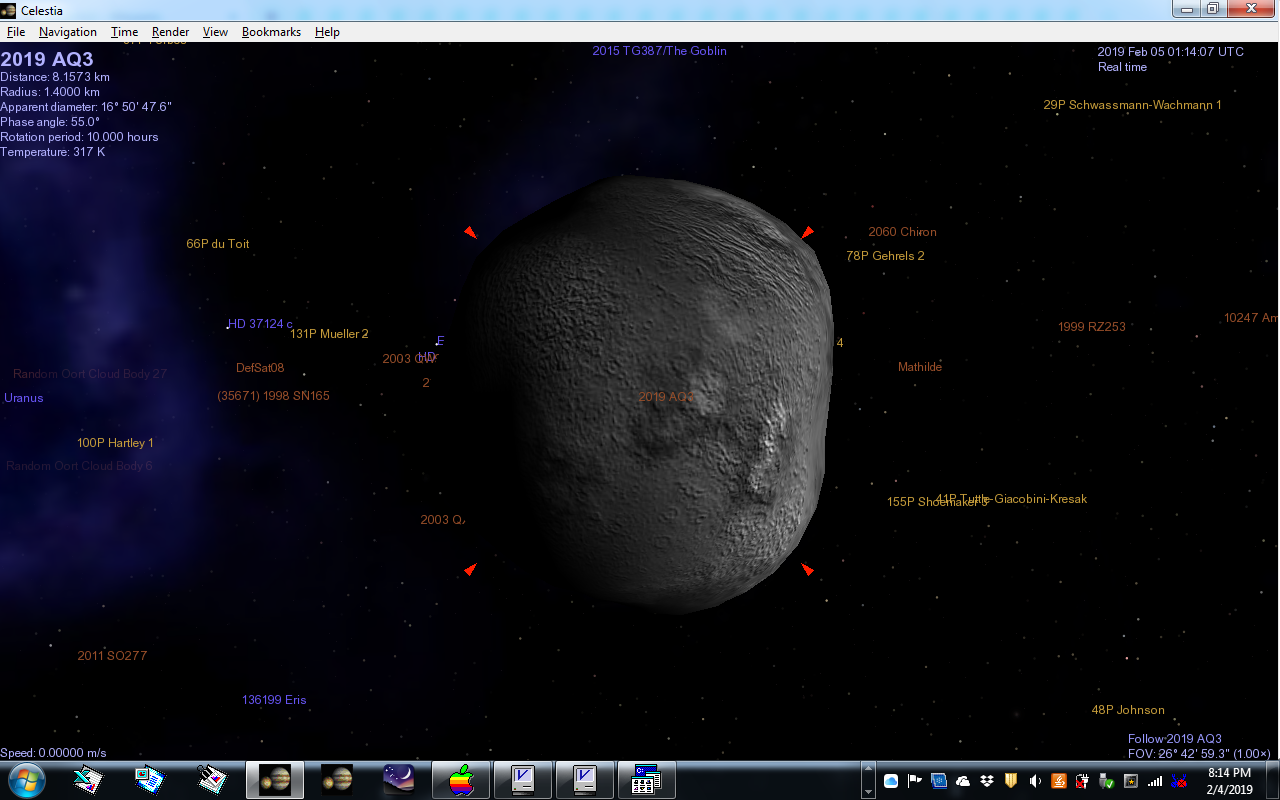Select the 29P Schwassmann-Wachmann 1 label
Image resolution: width=1280 pixels, height=800 pixels.
(x=1132, y=105)
